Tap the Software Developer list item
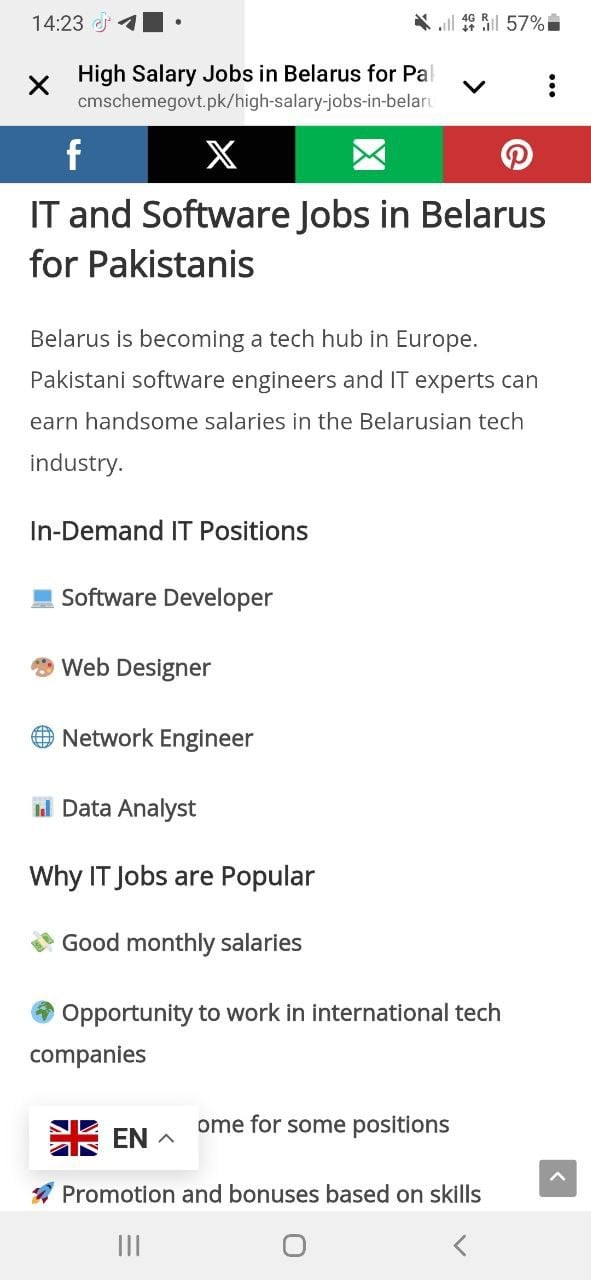Screen dimensions: 591x1280 pyautogui.click(x=151, y=597)
